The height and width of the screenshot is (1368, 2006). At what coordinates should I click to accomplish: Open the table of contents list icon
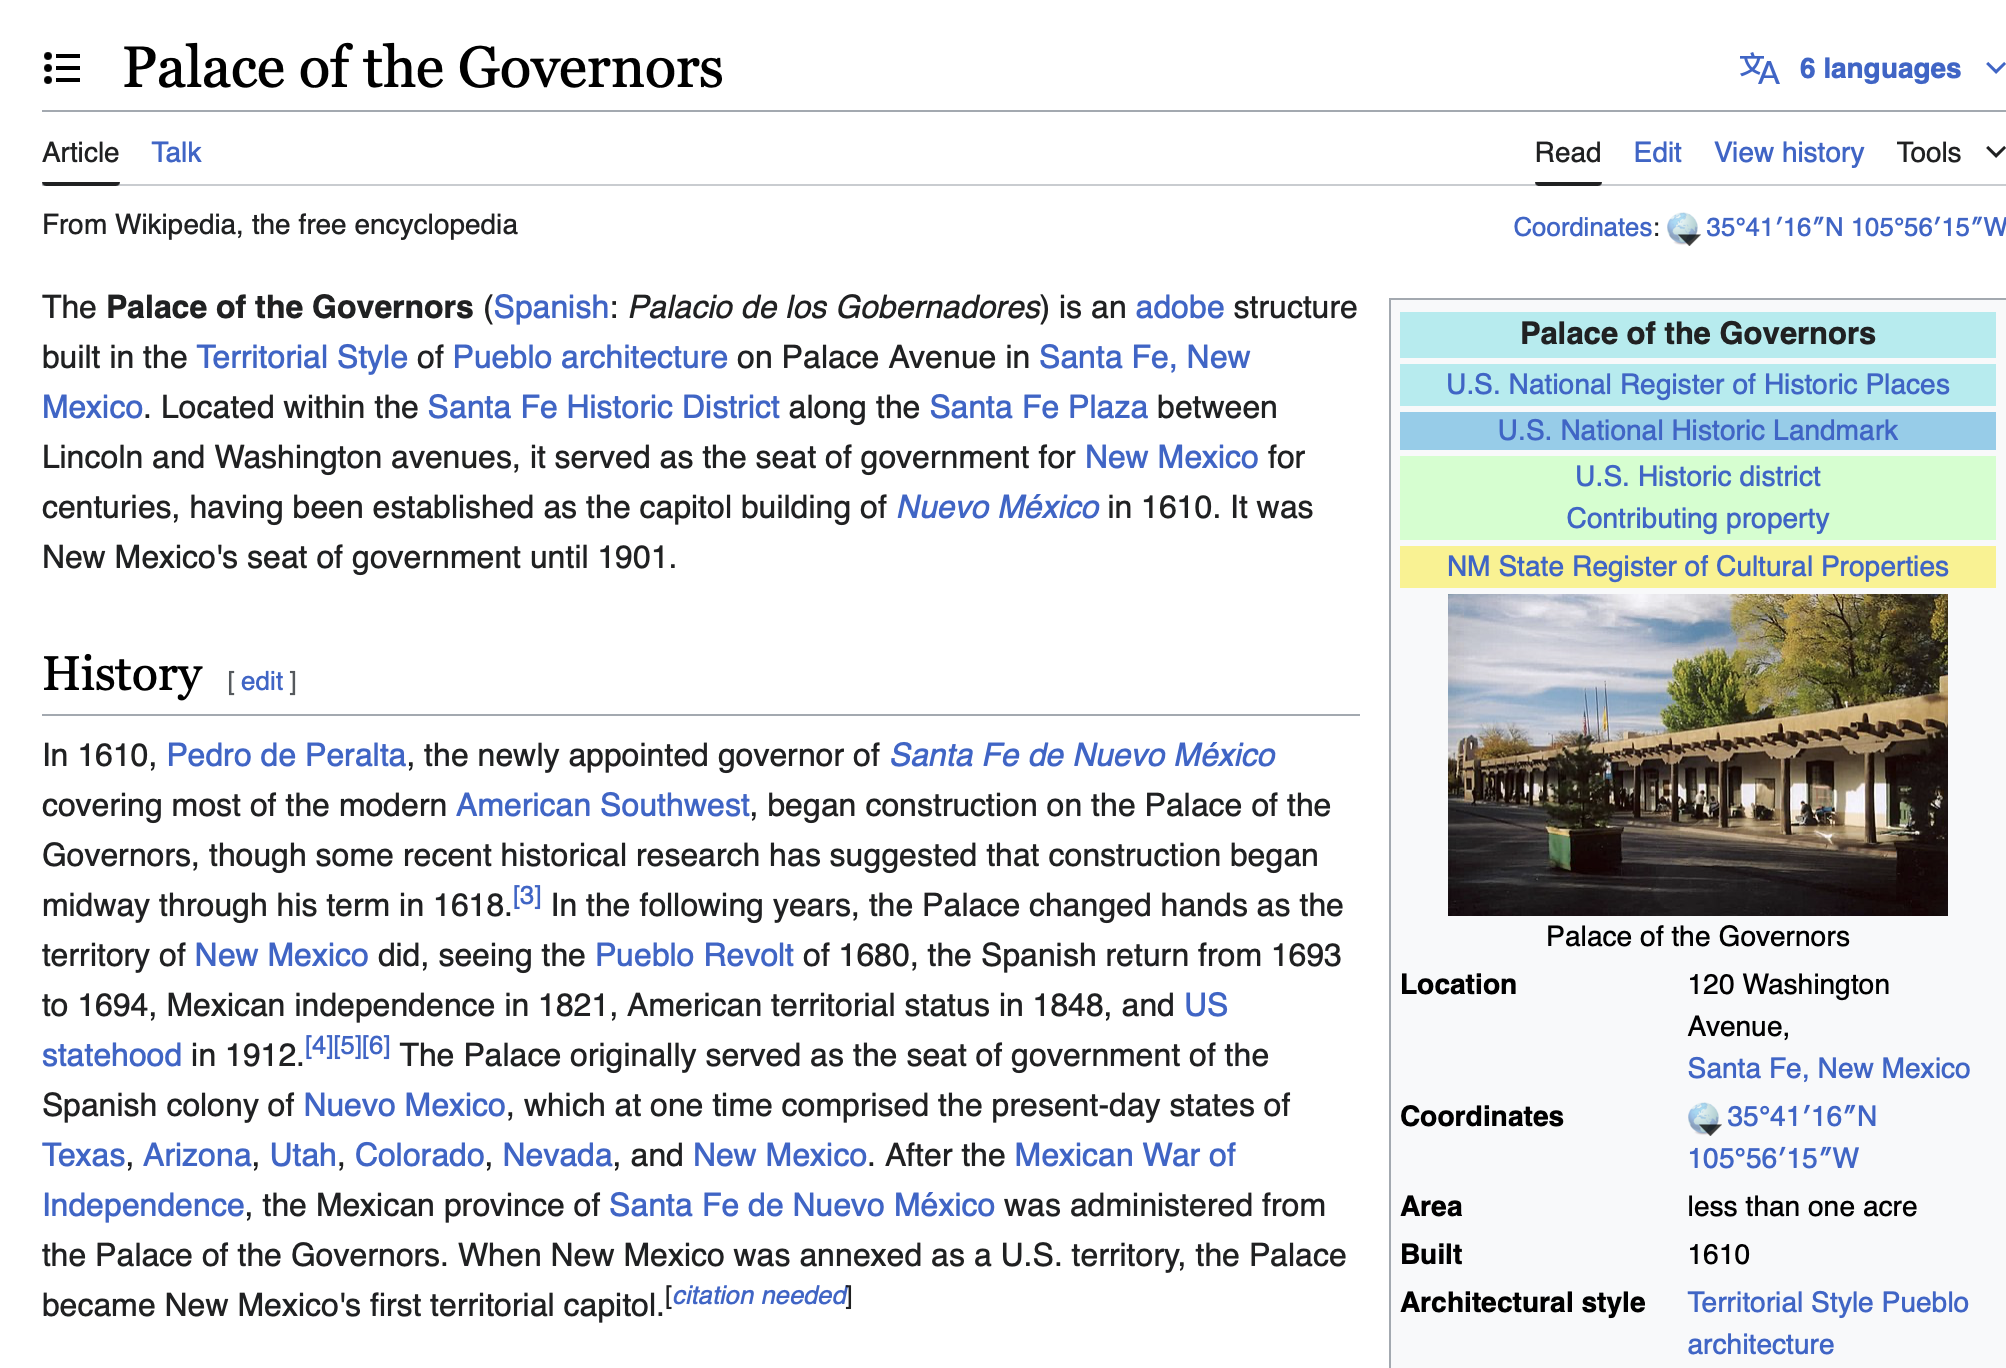[62, 68]
